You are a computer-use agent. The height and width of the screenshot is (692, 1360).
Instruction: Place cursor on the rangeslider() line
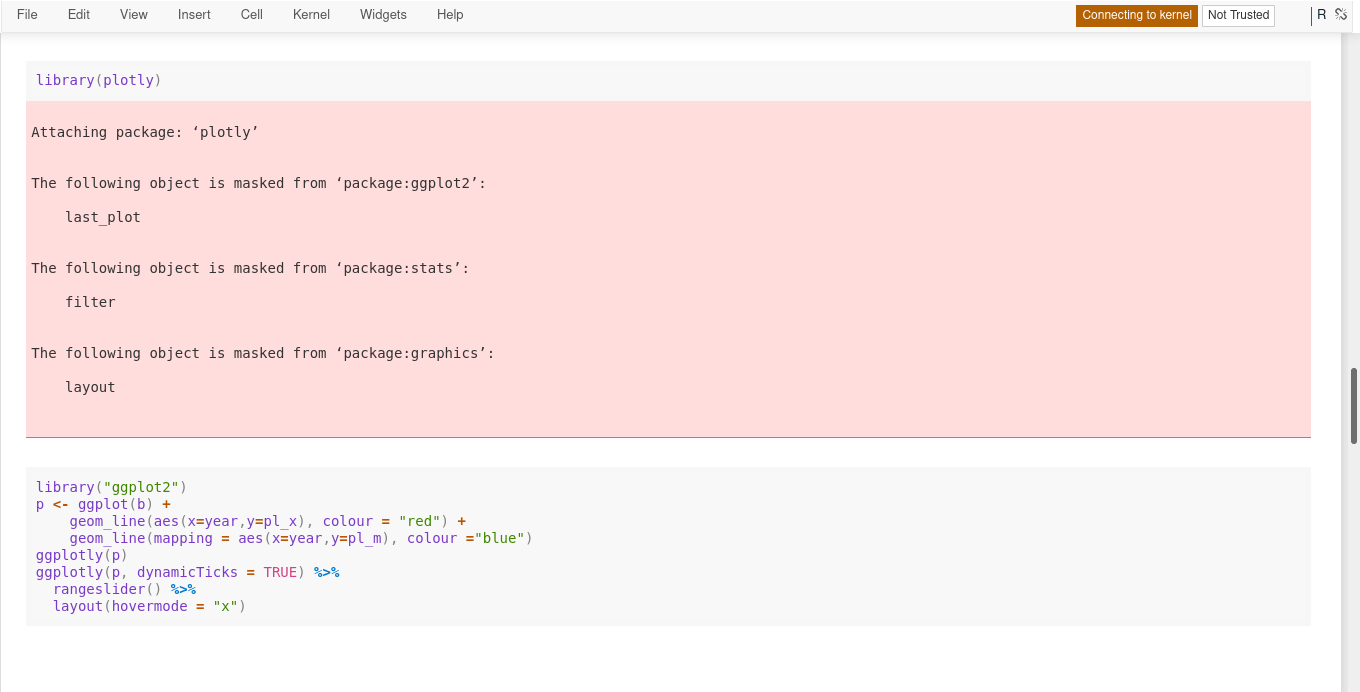point(99,589)
